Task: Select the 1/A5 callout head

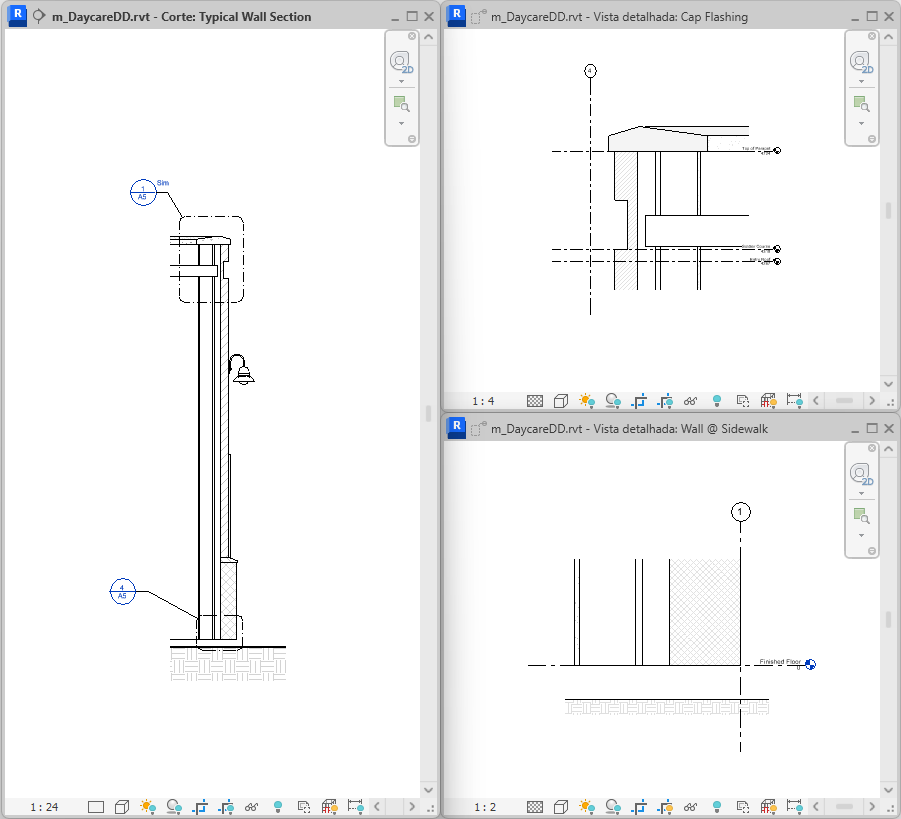Action: [143, 193]
